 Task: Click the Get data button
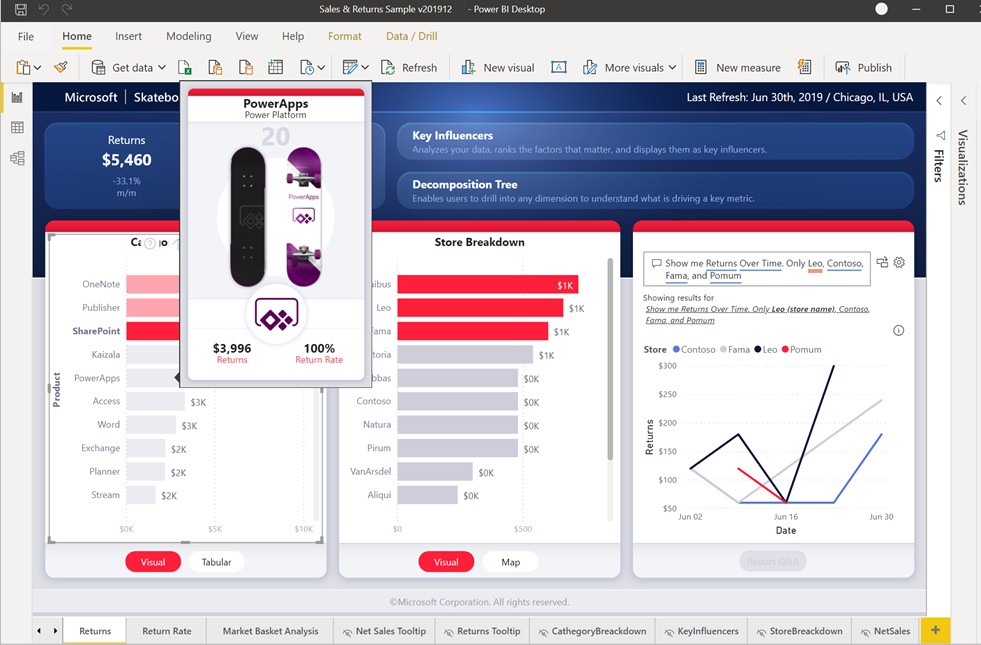pyautogui.click(x=122, y=68)
